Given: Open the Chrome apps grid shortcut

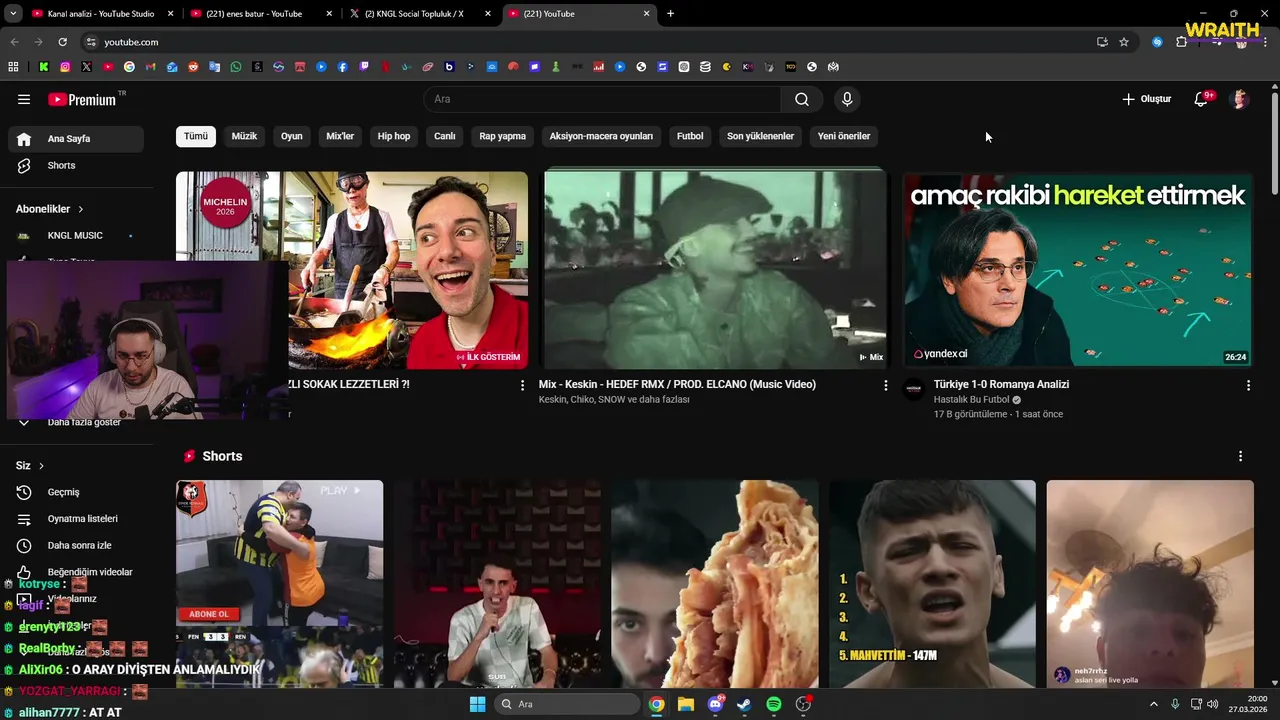Looking at the screenshot, I should click(13, 67).
